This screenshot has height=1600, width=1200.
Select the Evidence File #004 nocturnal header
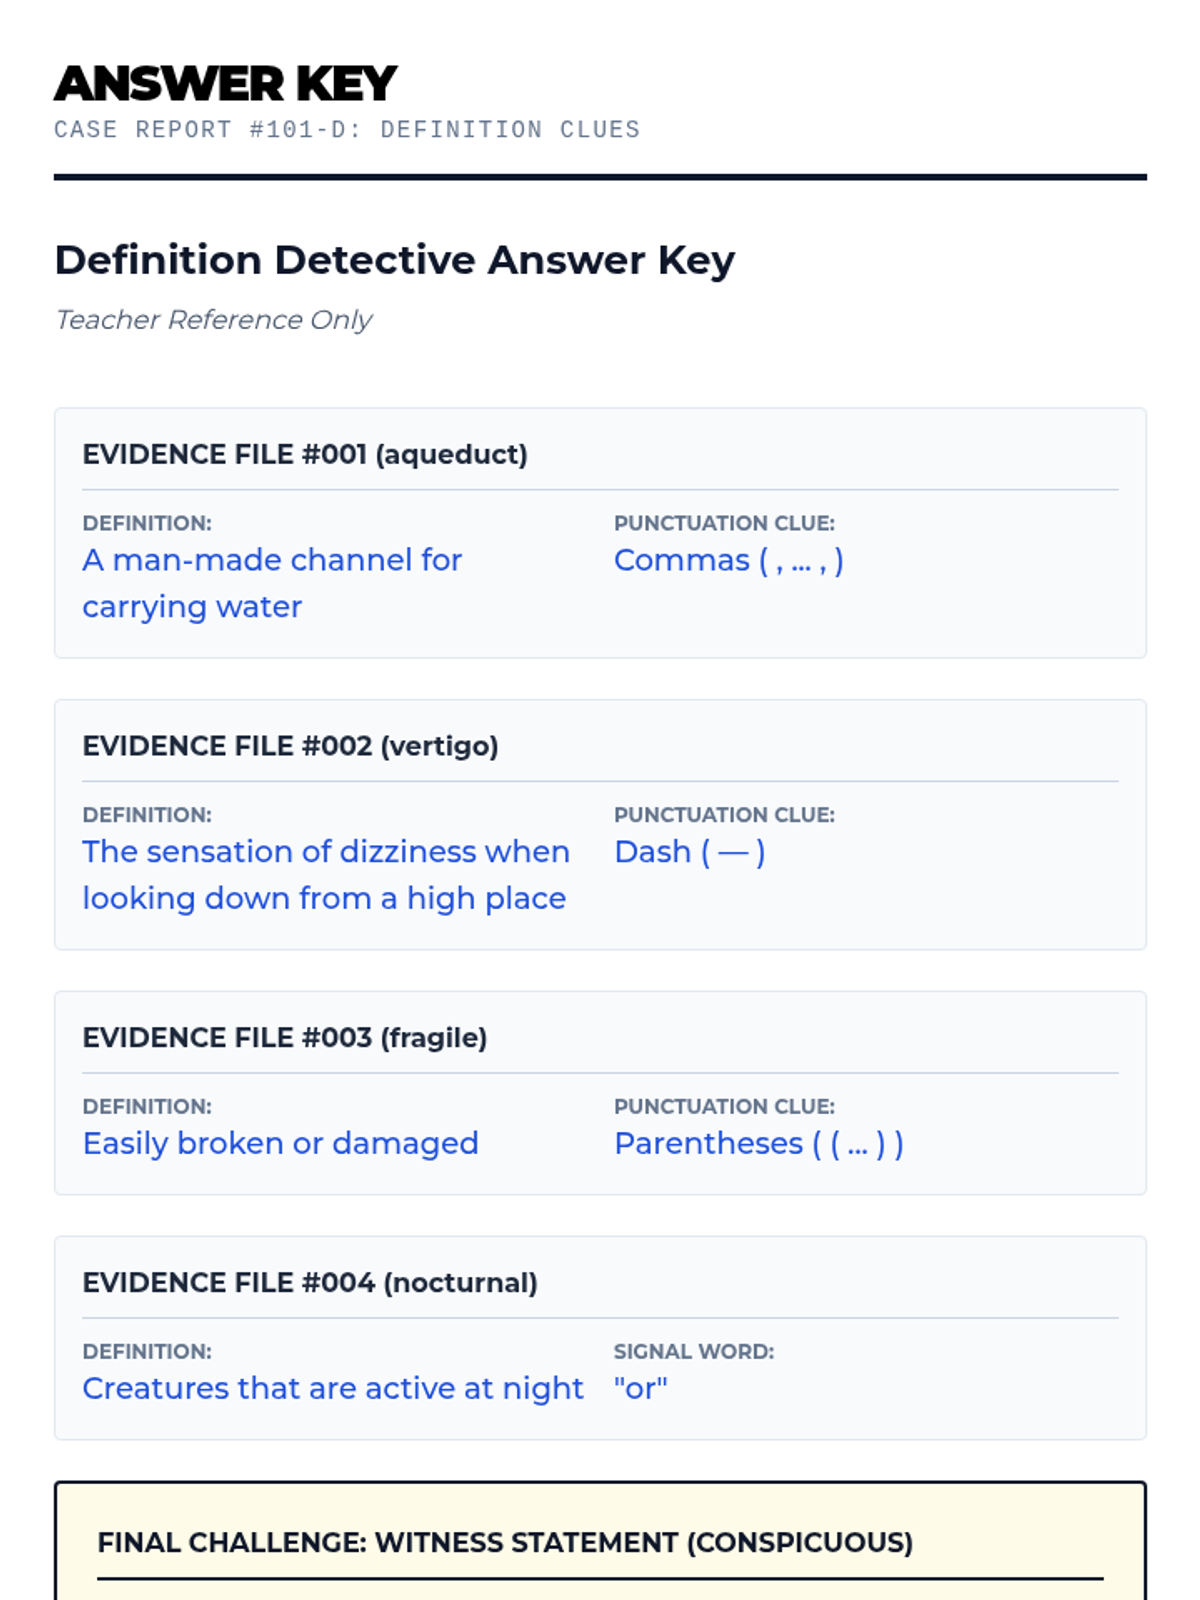point(309,1283)
